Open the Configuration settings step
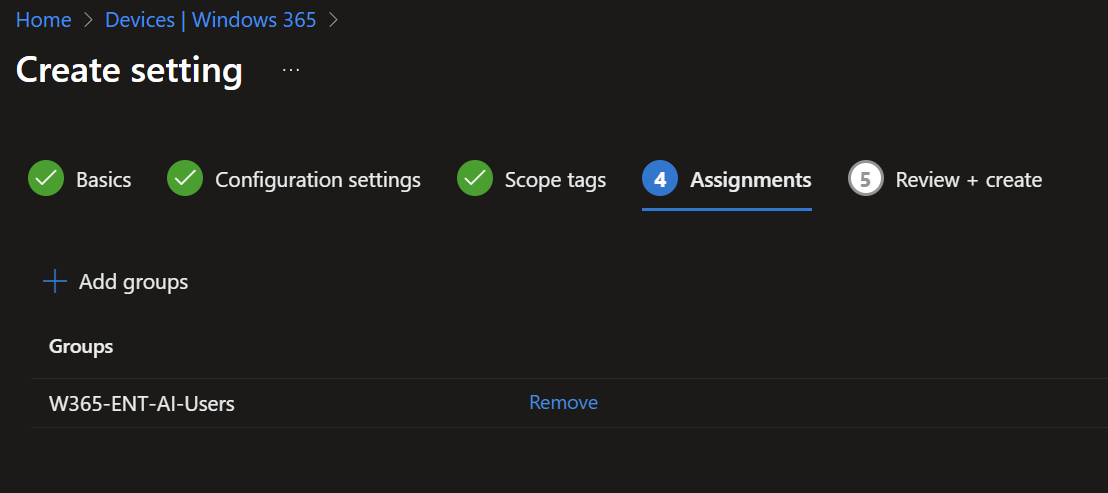Image resolution: width=1108 pixels, height=493 pixels. pyautogui.click(x=317, y=180)
